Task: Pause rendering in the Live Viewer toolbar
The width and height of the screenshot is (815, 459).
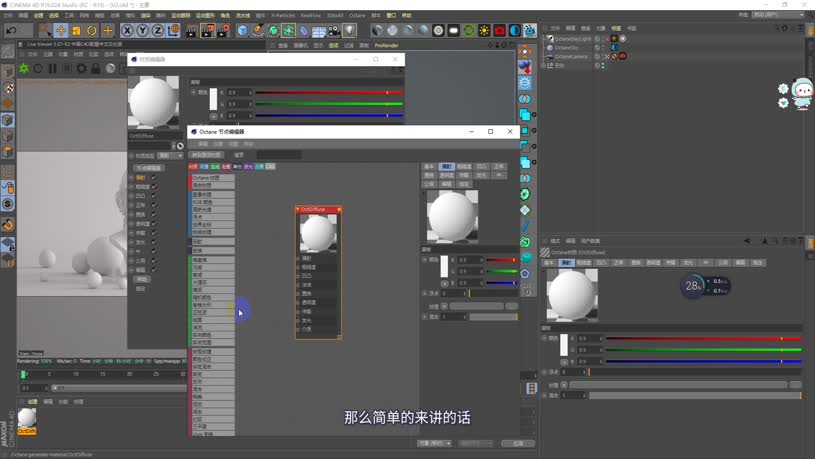Action: click(x=52, y=68)
